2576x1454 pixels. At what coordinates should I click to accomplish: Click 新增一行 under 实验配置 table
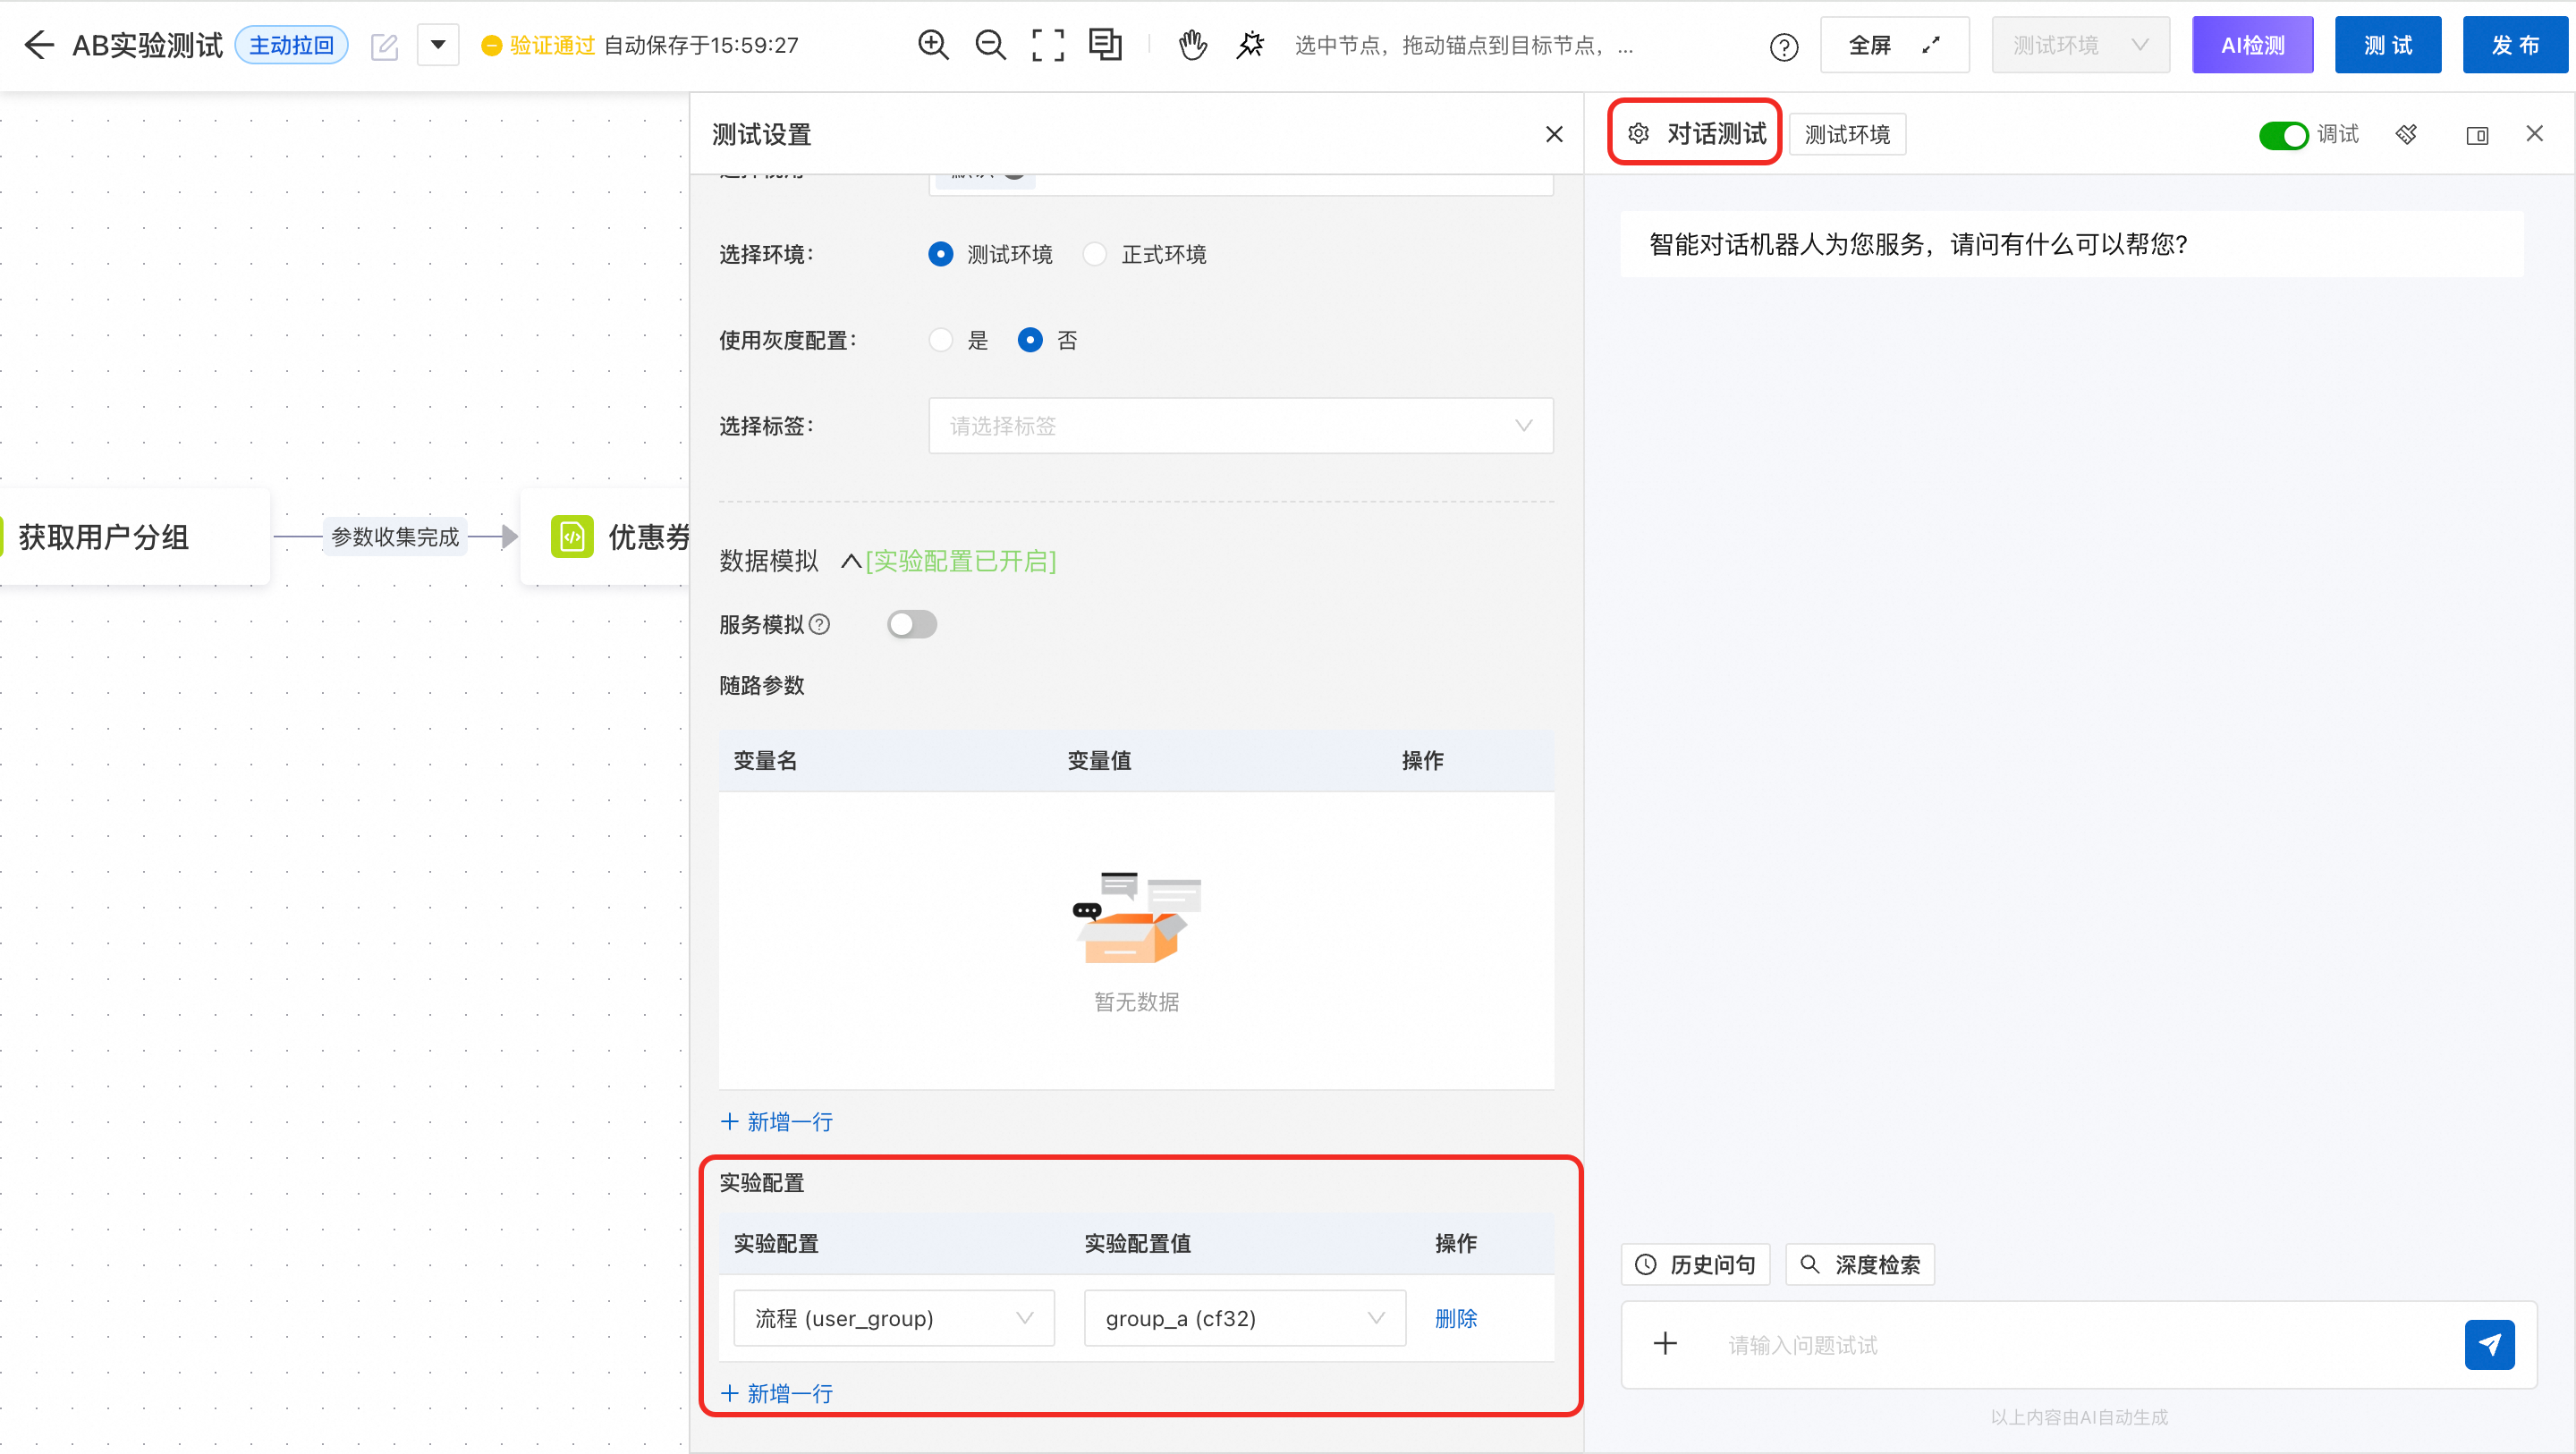[x=777, y=1393]
